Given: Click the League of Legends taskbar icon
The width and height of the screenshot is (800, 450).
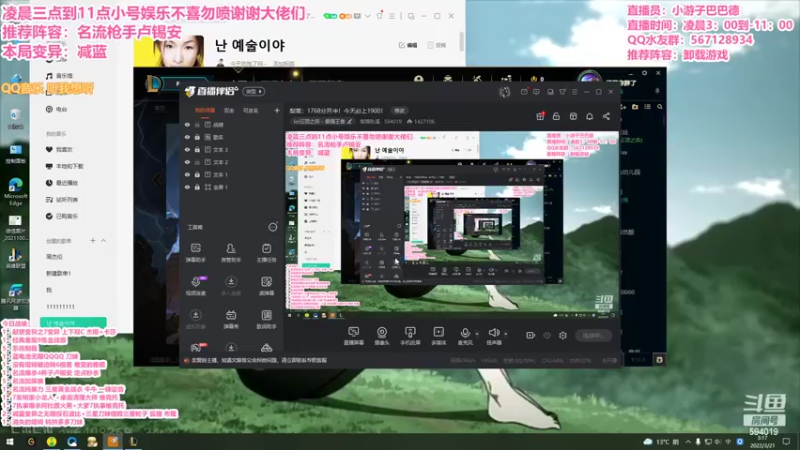Looking at the screenshot, I should click(x=133, y=442).
